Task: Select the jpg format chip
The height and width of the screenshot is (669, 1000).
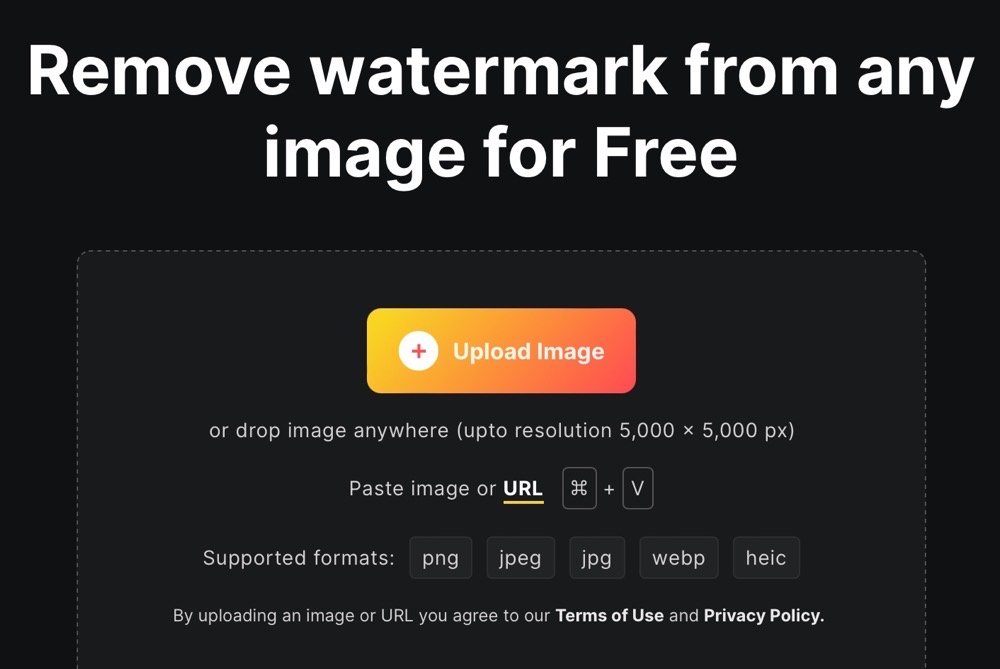Action: coord(597,557)
